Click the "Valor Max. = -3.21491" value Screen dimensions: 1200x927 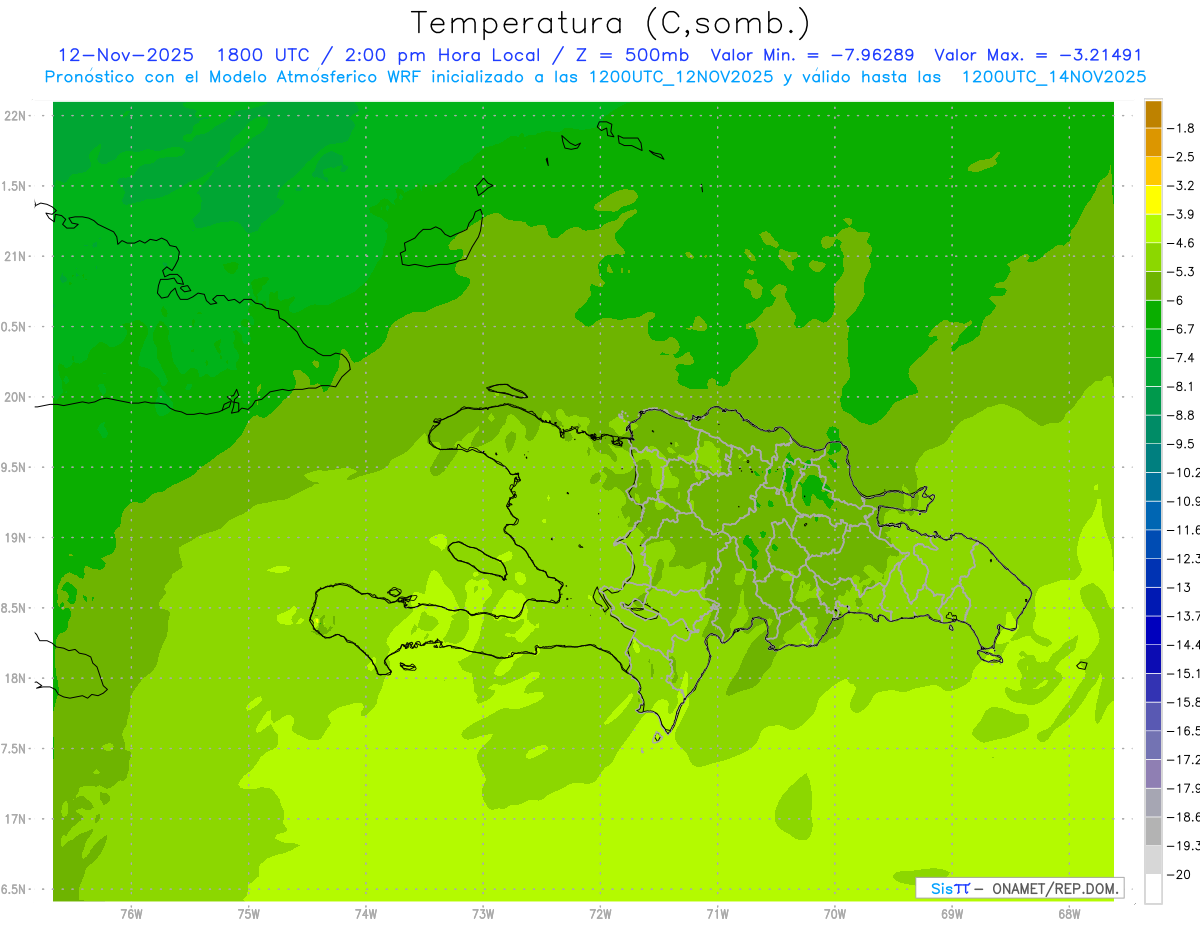pos(1037,55)
